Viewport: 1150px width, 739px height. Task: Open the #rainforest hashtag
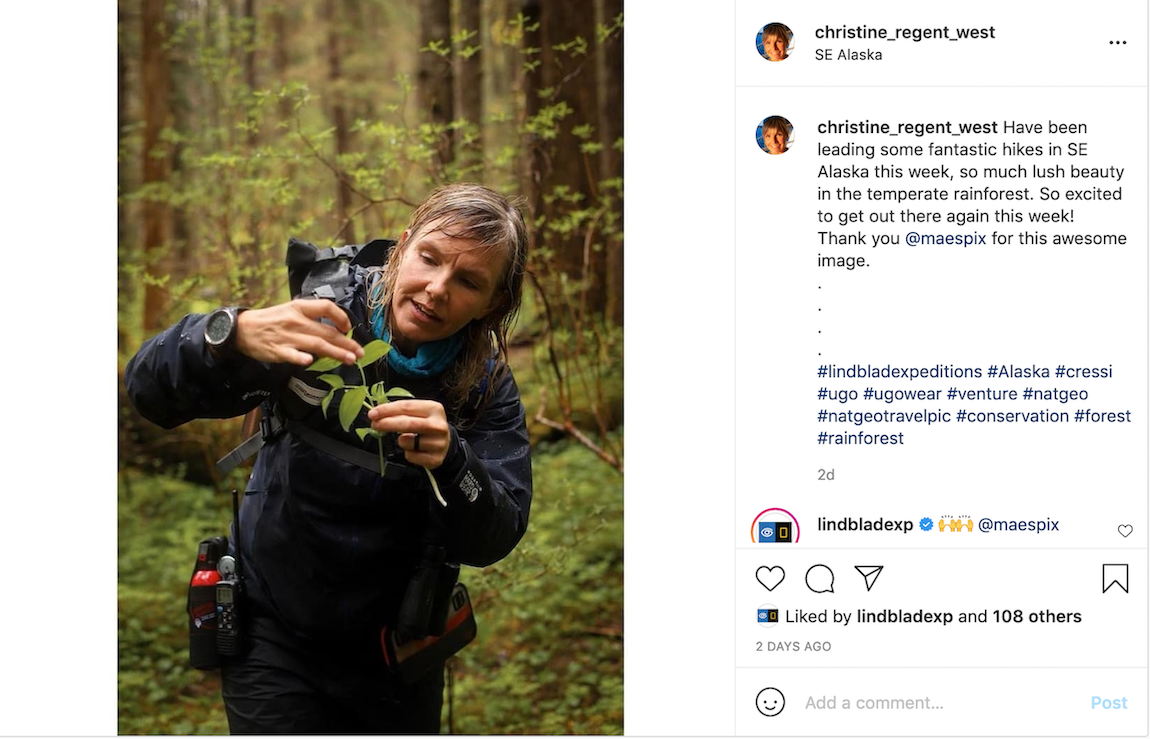(x=860, y=438)
